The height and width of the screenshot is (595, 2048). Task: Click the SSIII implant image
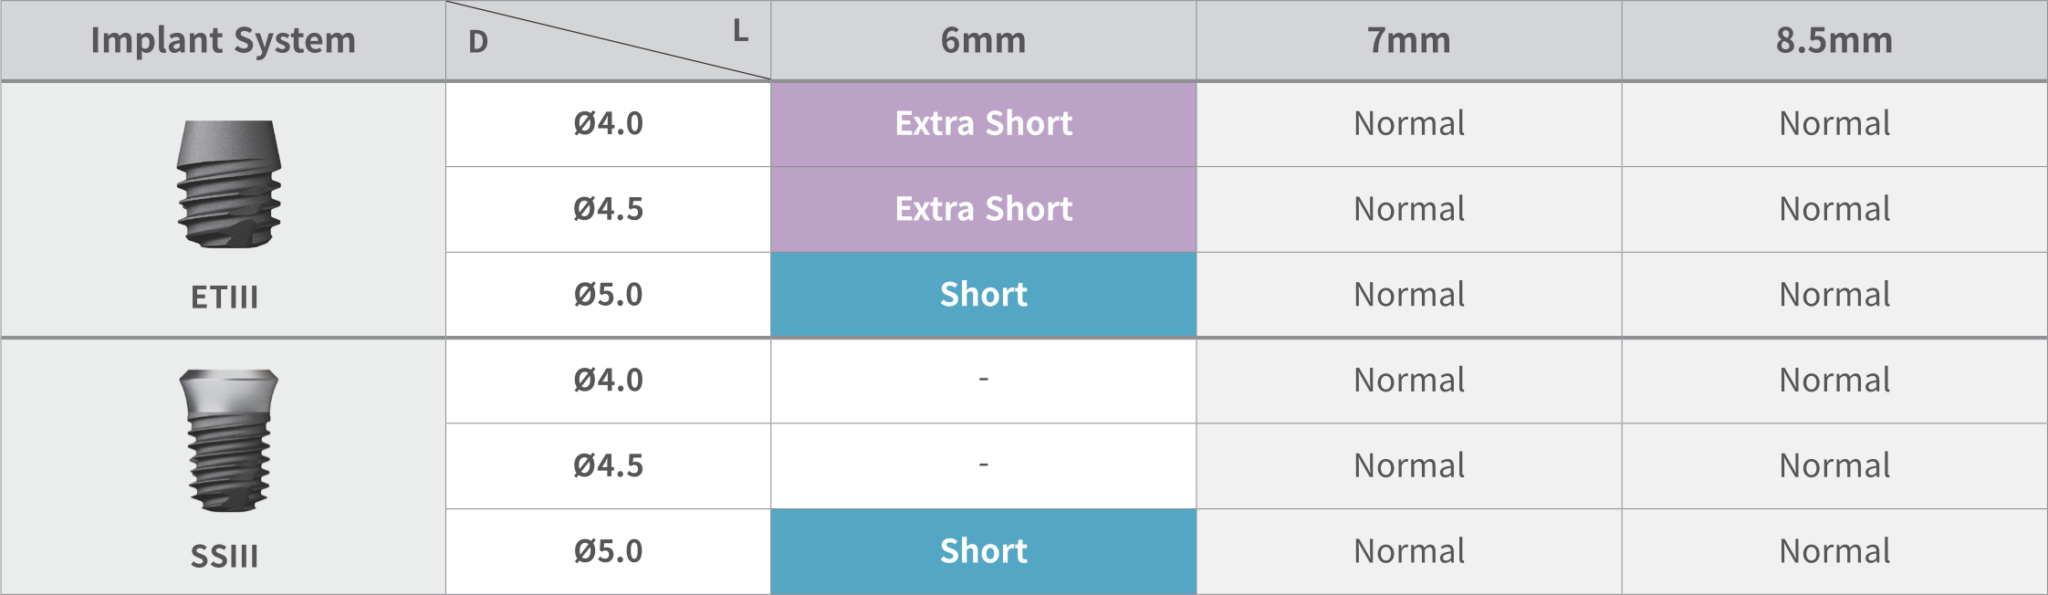point(229,441)
